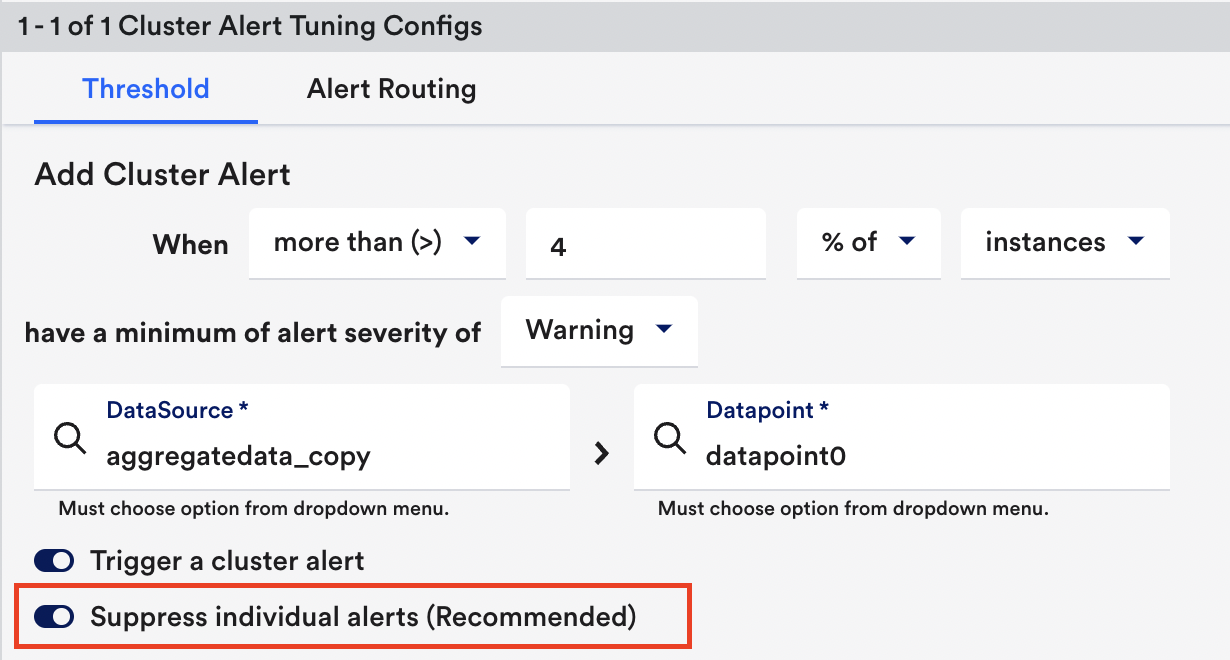Switch to the Threshold tab

(146, 89)
